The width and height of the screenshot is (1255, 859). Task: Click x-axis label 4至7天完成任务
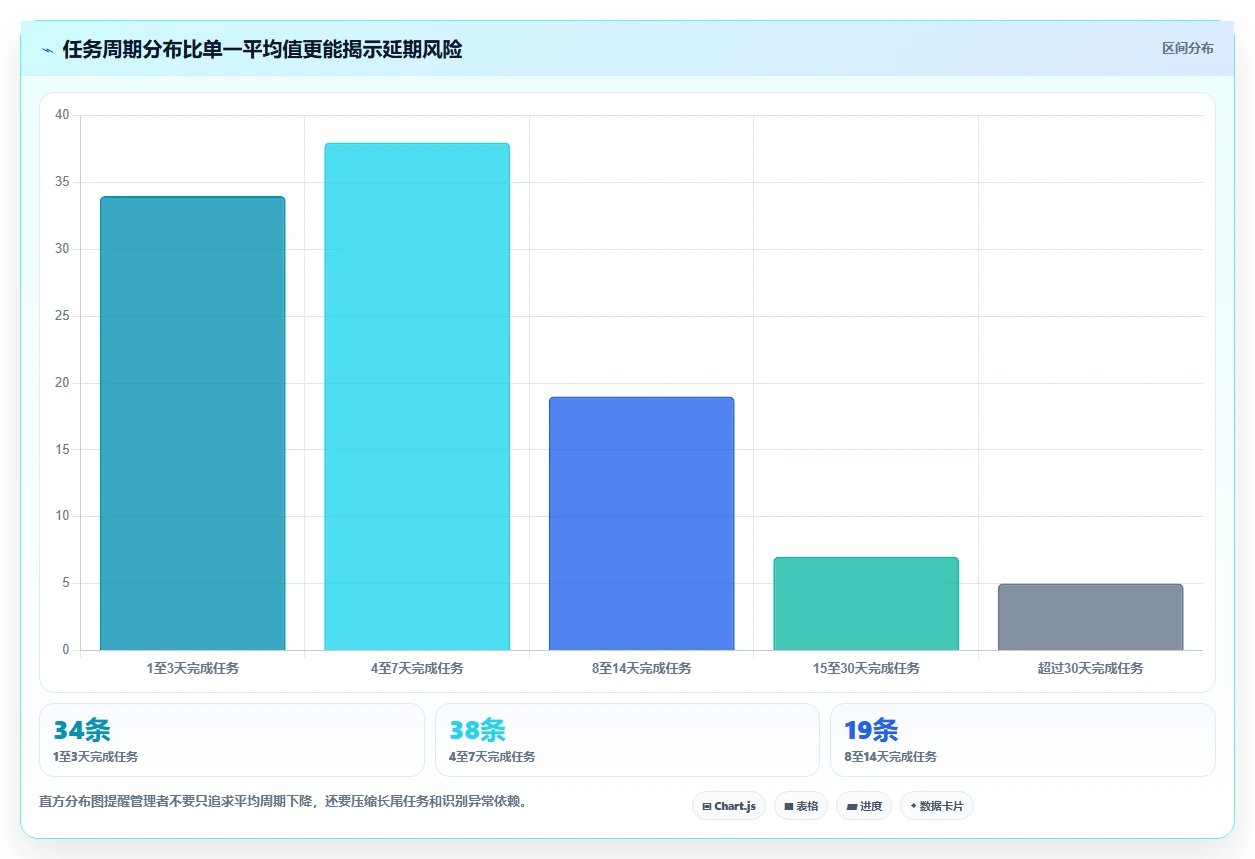click(x=417, y=668)
